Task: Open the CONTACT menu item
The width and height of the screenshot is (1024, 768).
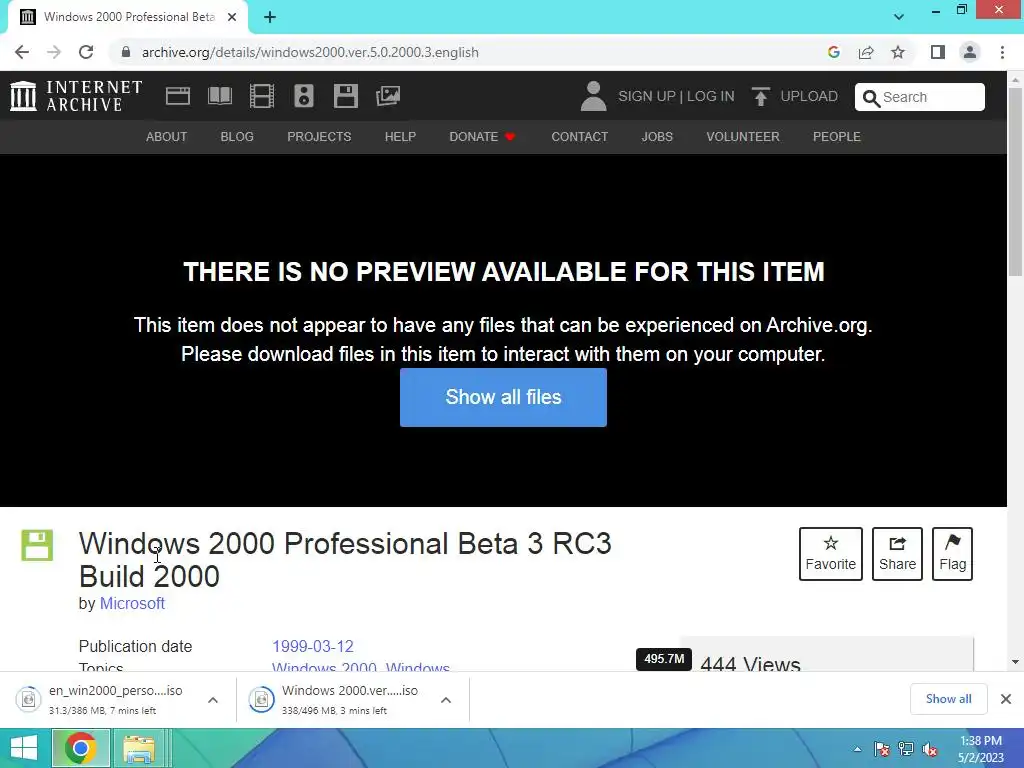Action: pos(579,136)
